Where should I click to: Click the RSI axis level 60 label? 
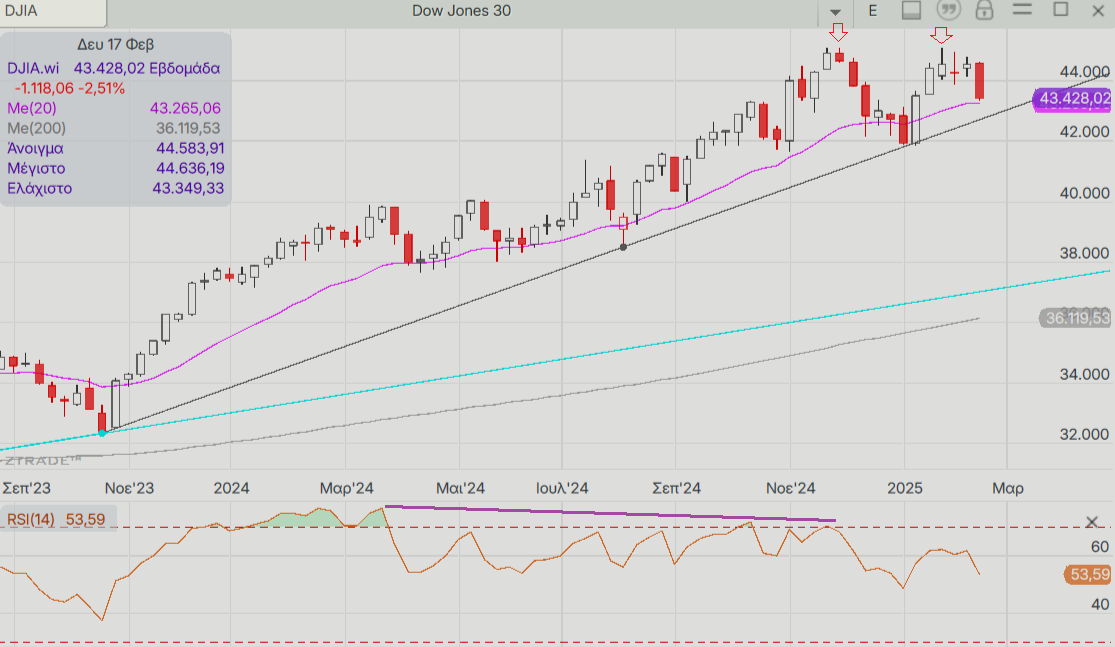coord(1100,546)
